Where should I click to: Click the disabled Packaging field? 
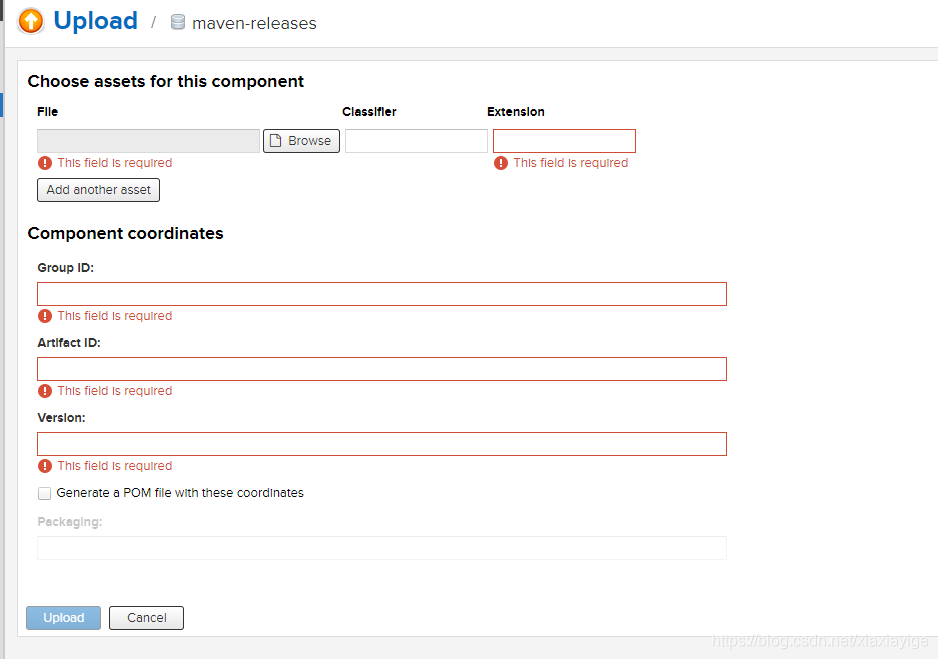tap(382, 548)
